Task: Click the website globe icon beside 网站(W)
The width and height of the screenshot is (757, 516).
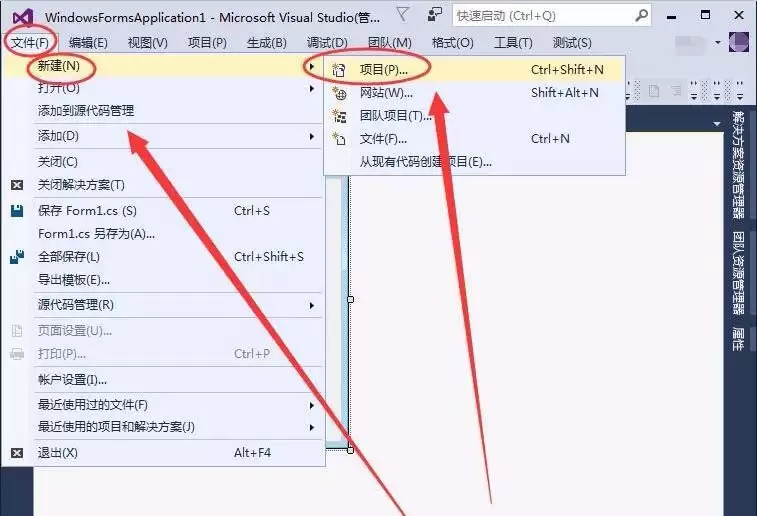Action: point(339,93)
